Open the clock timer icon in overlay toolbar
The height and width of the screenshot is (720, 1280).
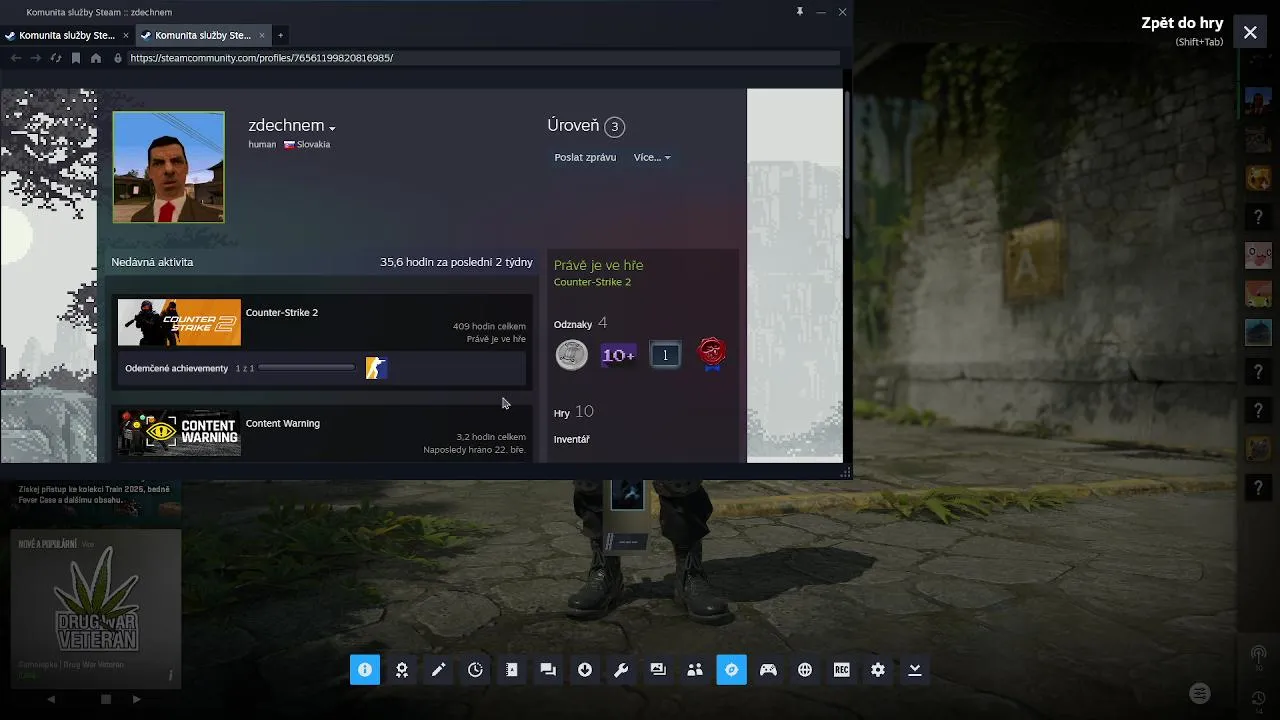coord(475,670)
